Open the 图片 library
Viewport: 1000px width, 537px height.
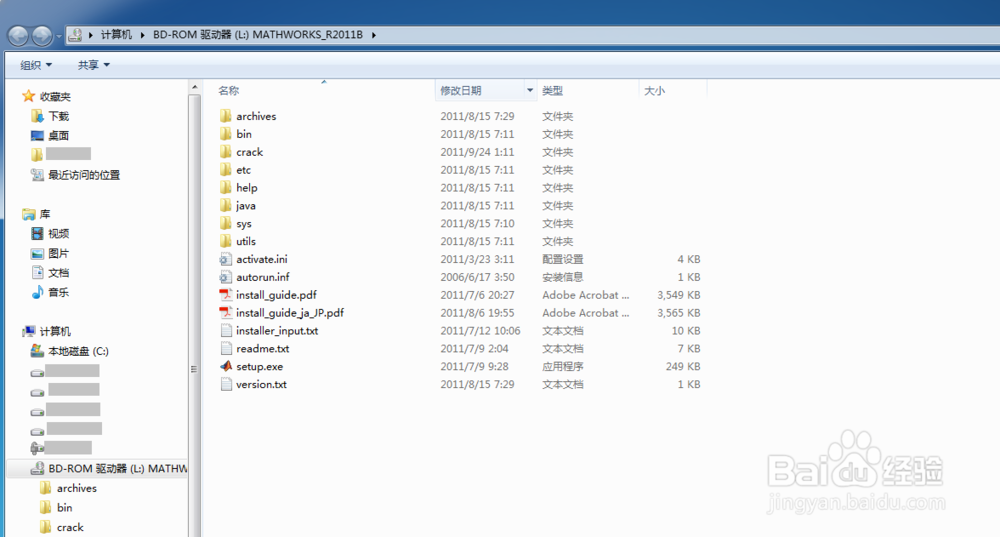click(59, 253)
